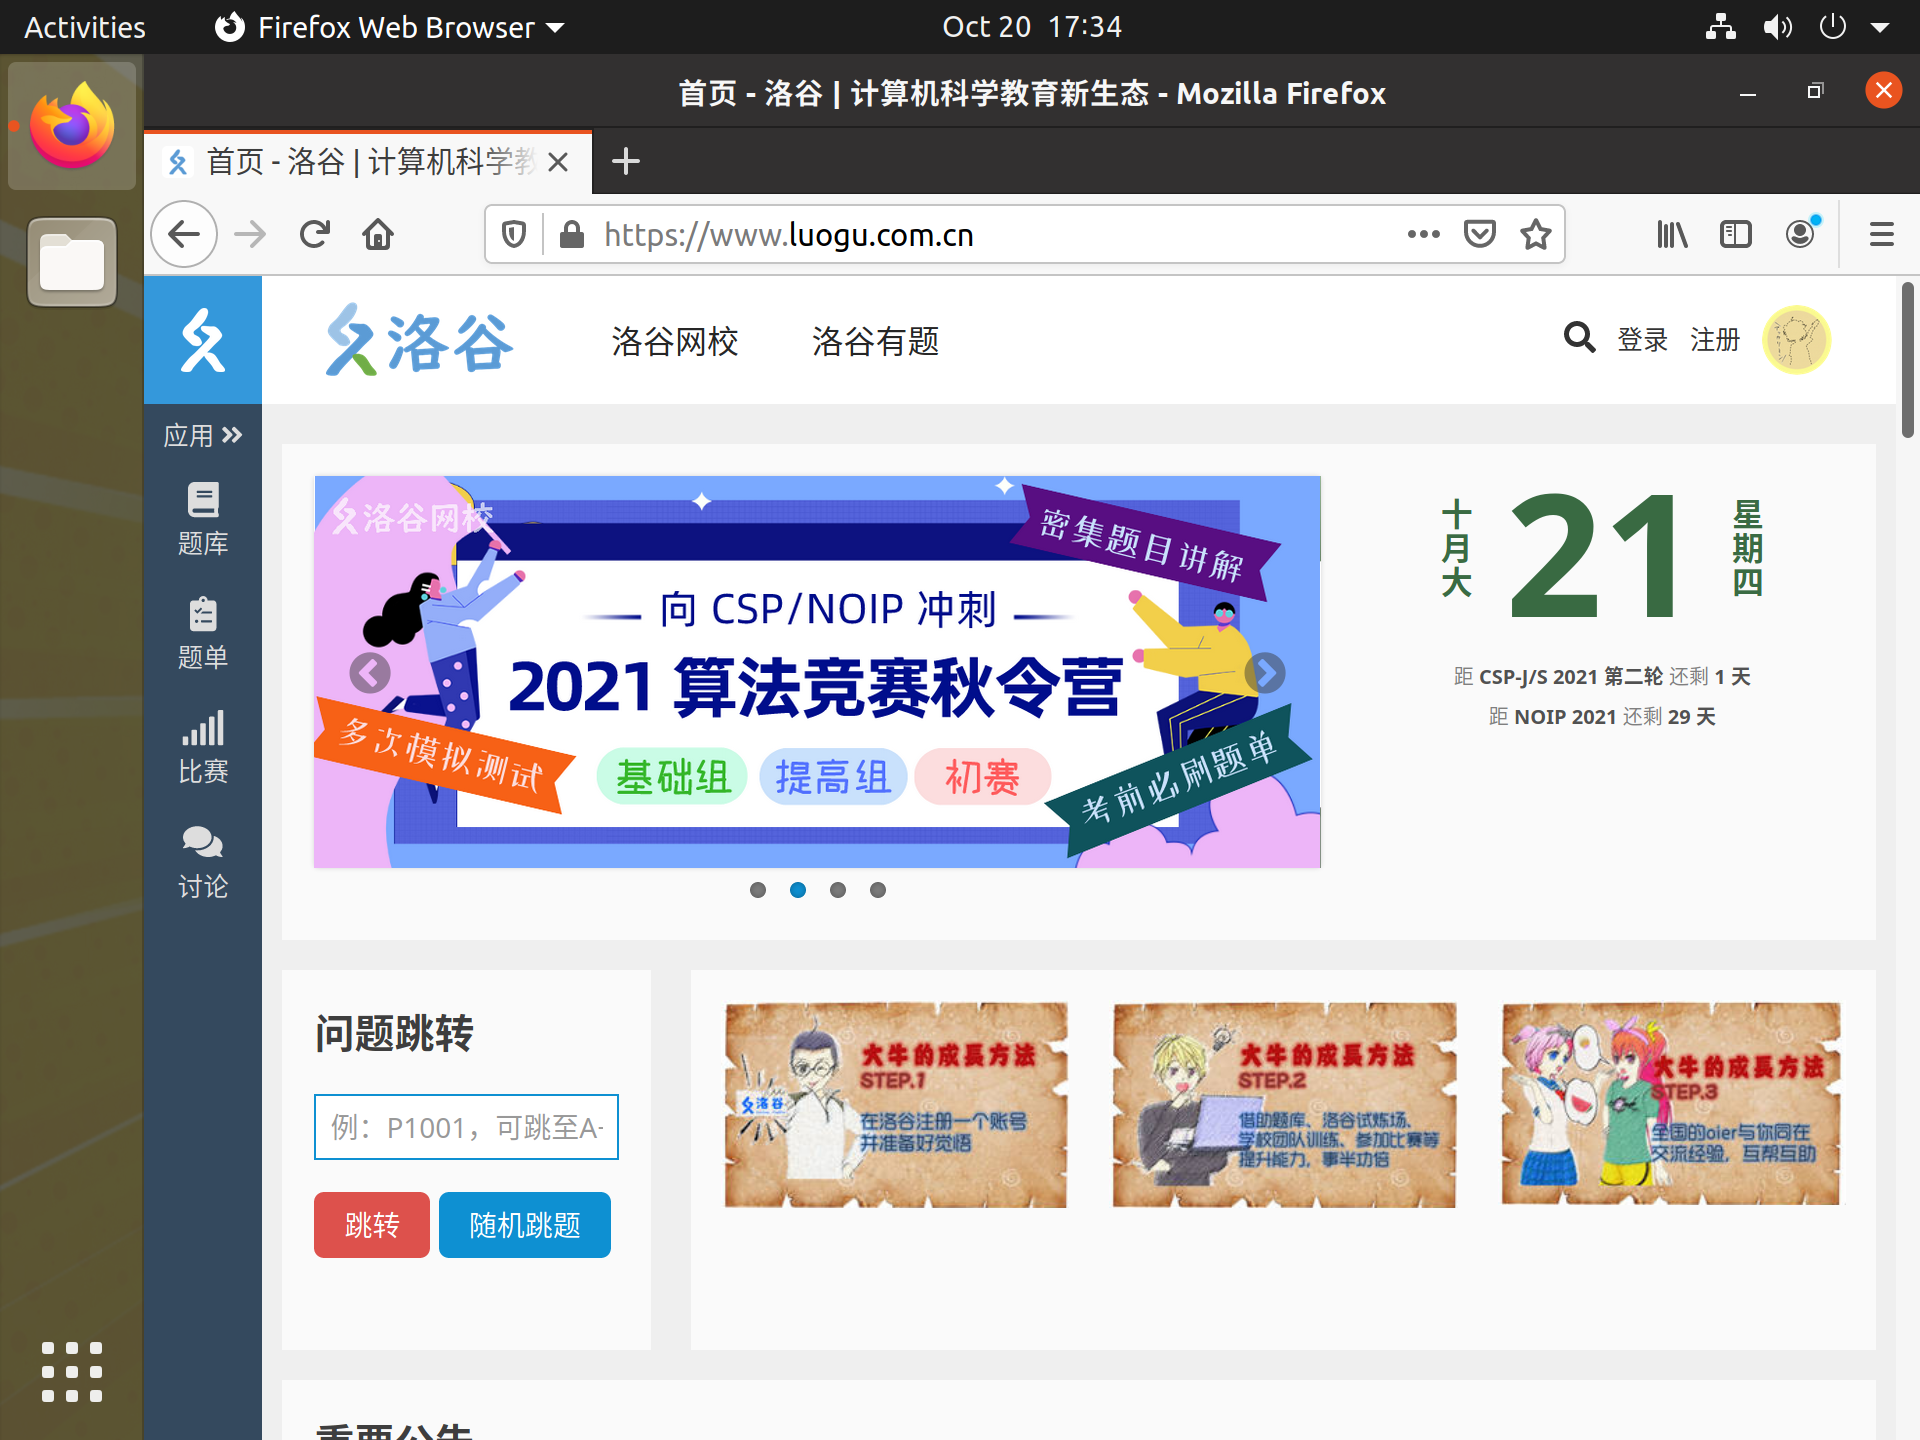Select first carousel indicator dot
This screenshot has height=1440, width=1920.
point(758,890)
